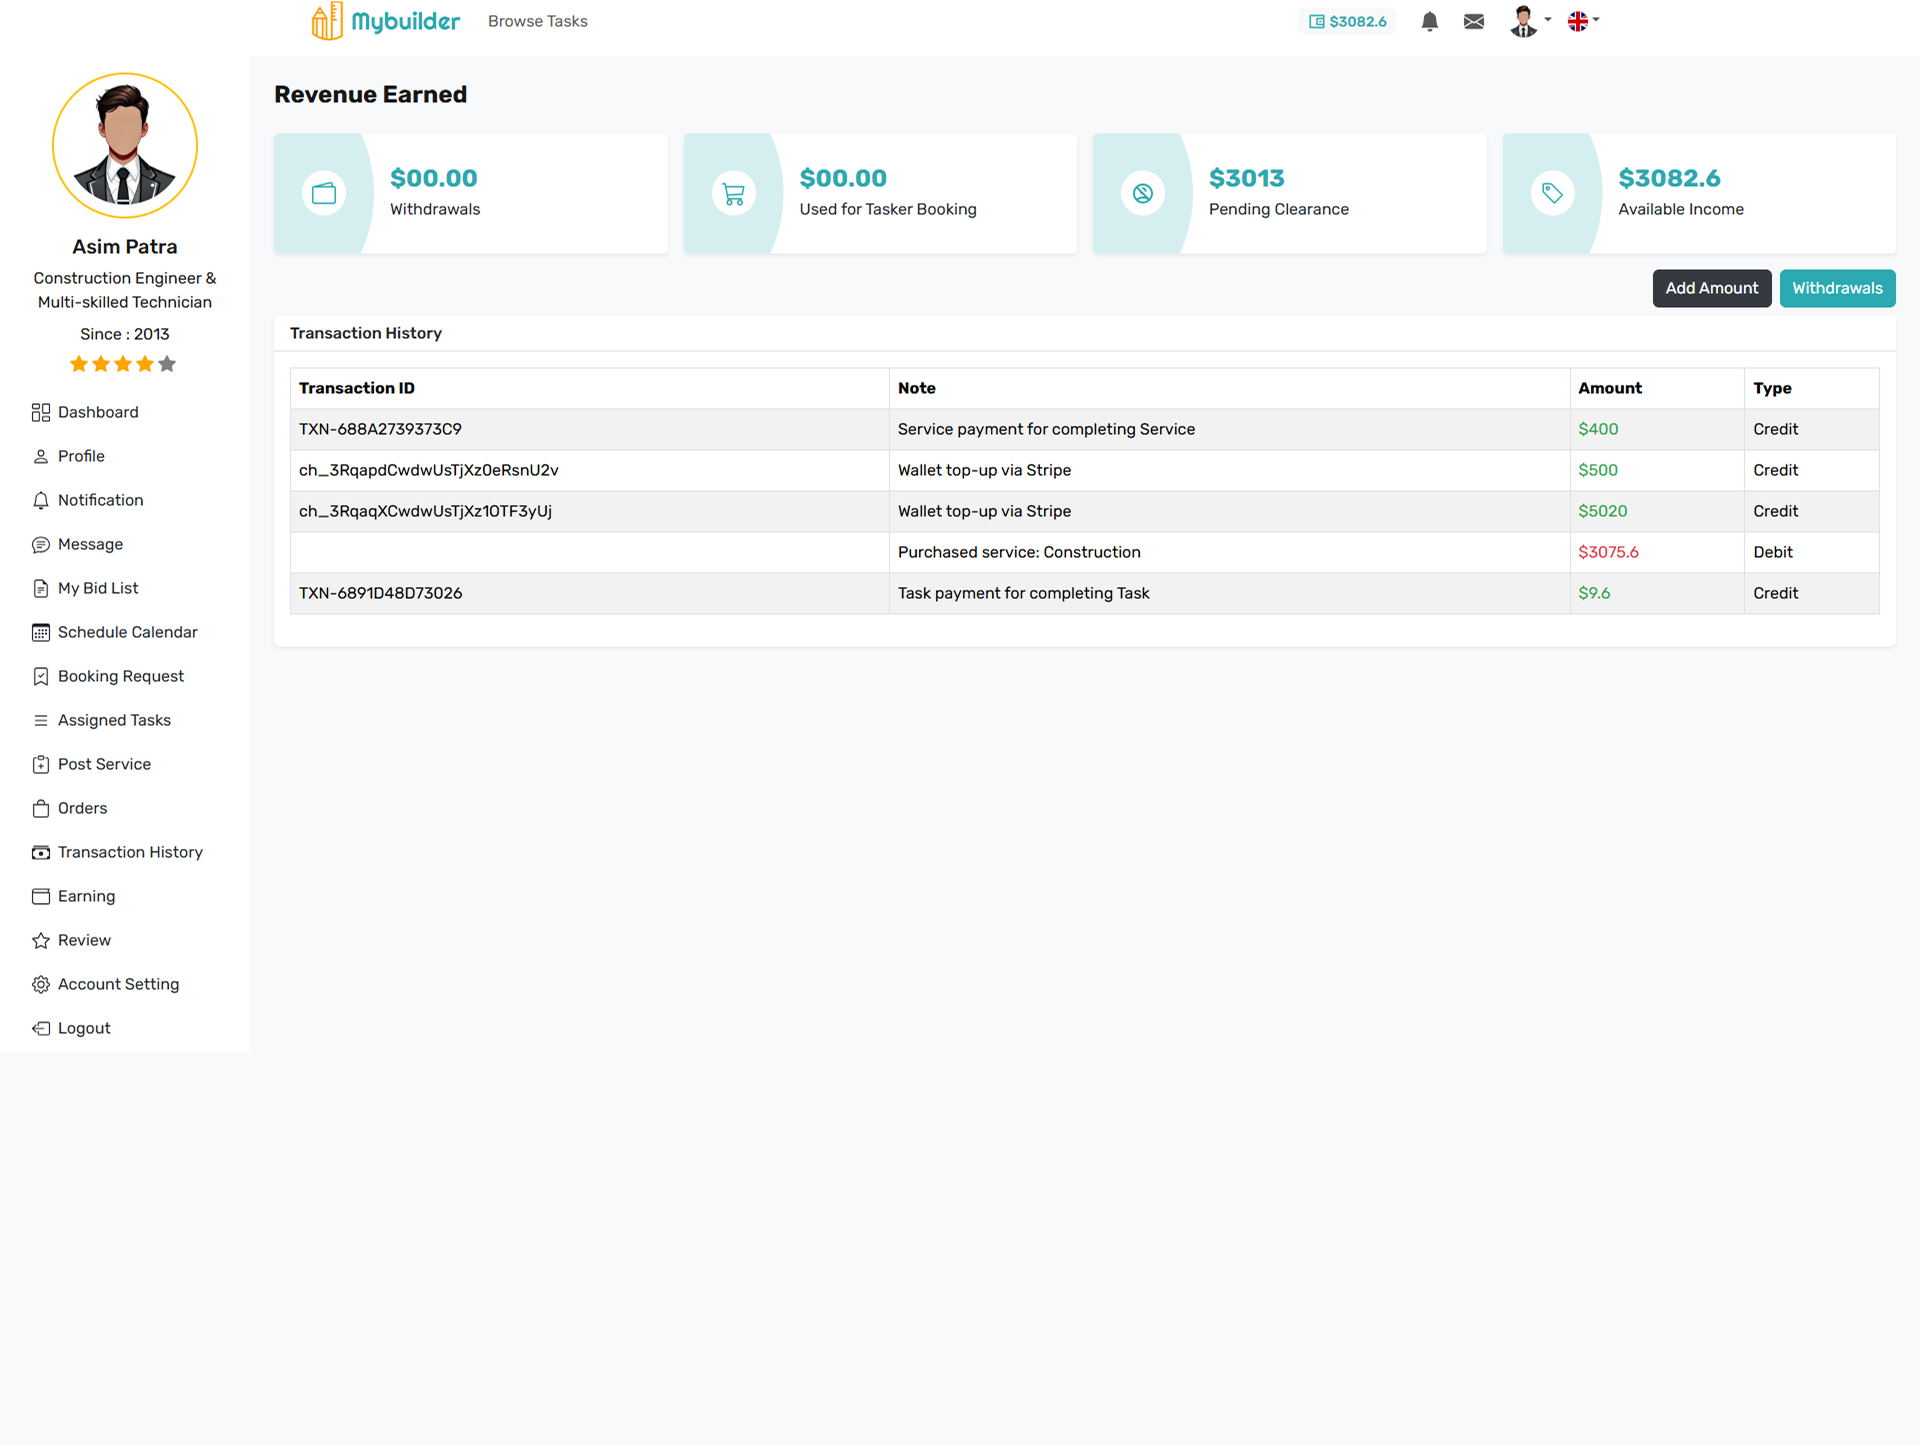
Task: Click the Withdrawals wallet card icon
Action: click(324, 193)
